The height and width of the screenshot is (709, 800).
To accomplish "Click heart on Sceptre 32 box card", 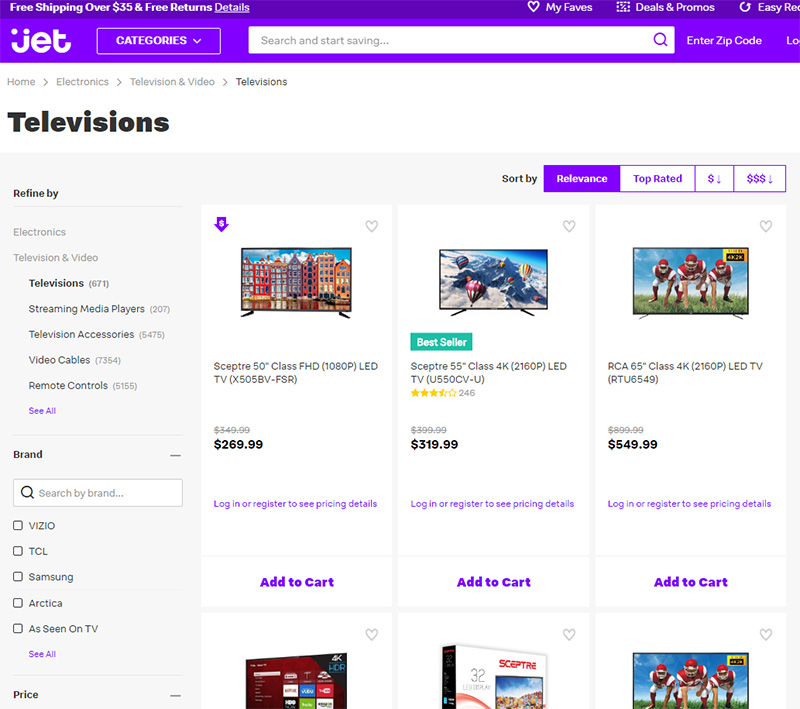I will pyautogui.click(x=569, y=635).
